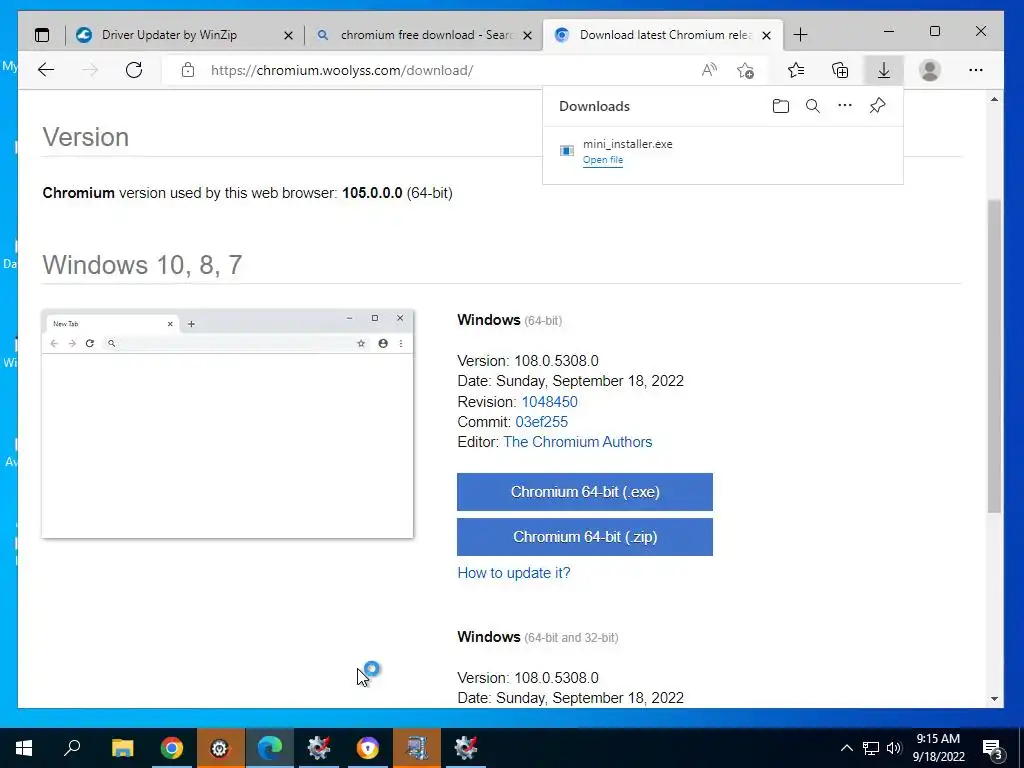Open the user profile menu
The image size is (1024, 768).
pos(929,70)
